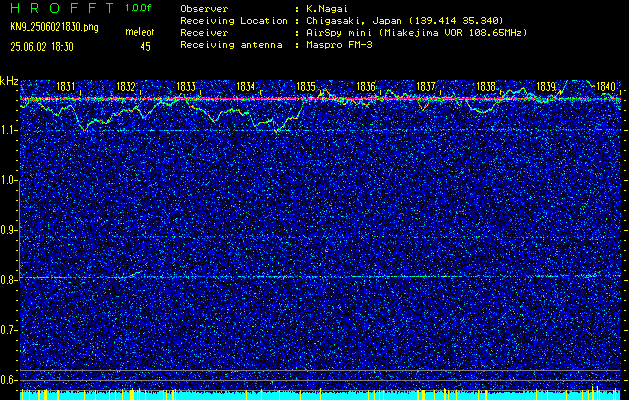Select the Chigasaki, Japan location value
This screenshot has width=629, height=400.
[x=405, y=21]
